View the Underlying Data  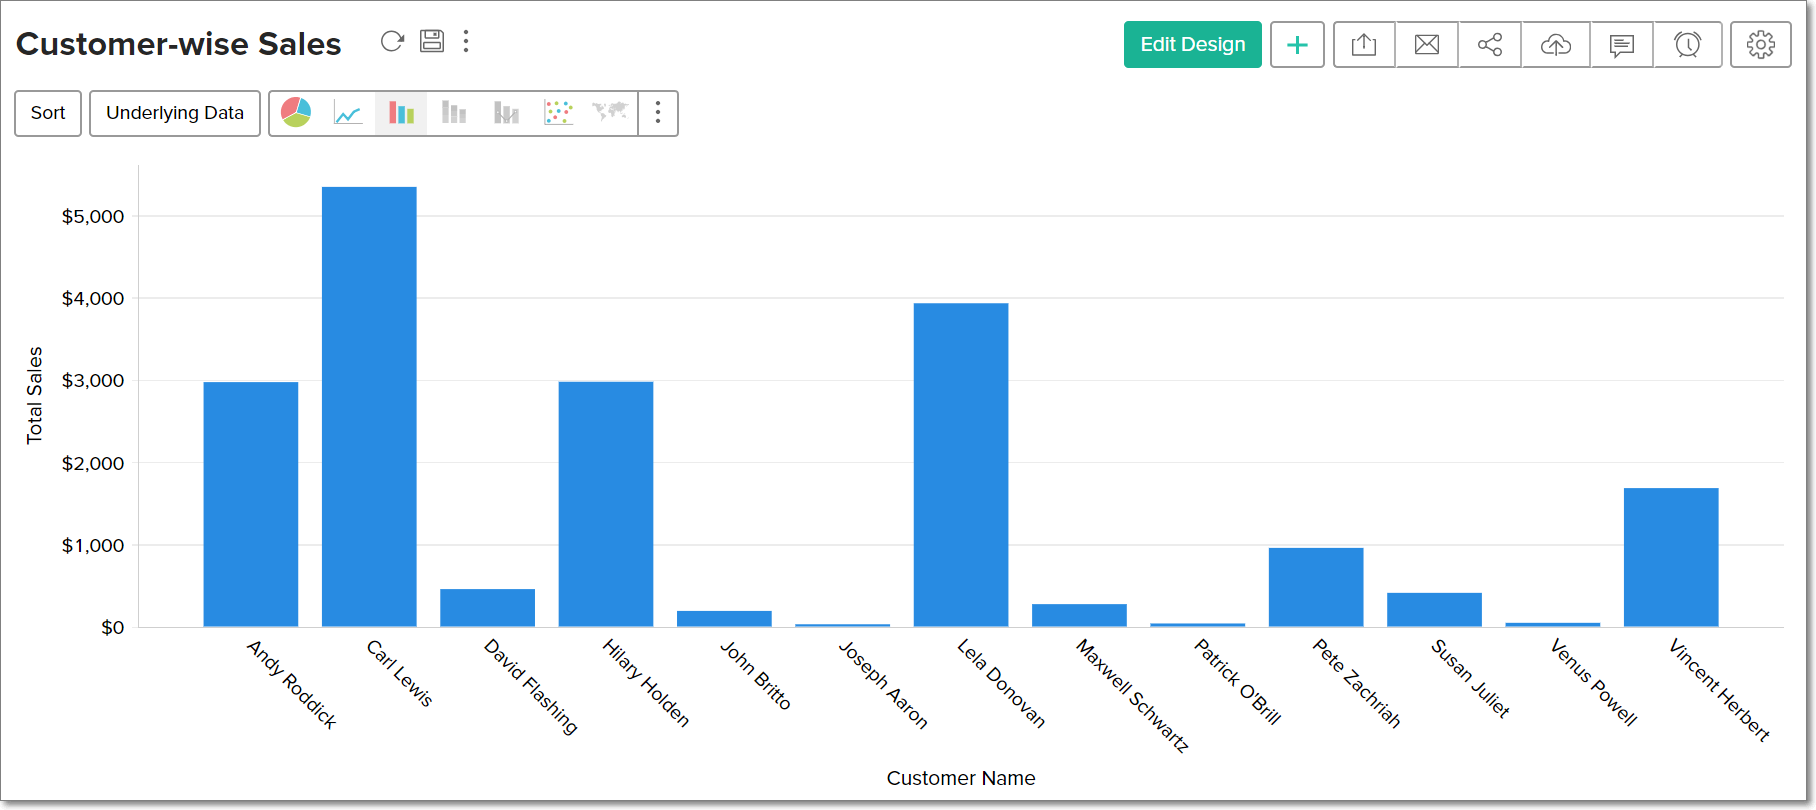(x=175, y=113)
